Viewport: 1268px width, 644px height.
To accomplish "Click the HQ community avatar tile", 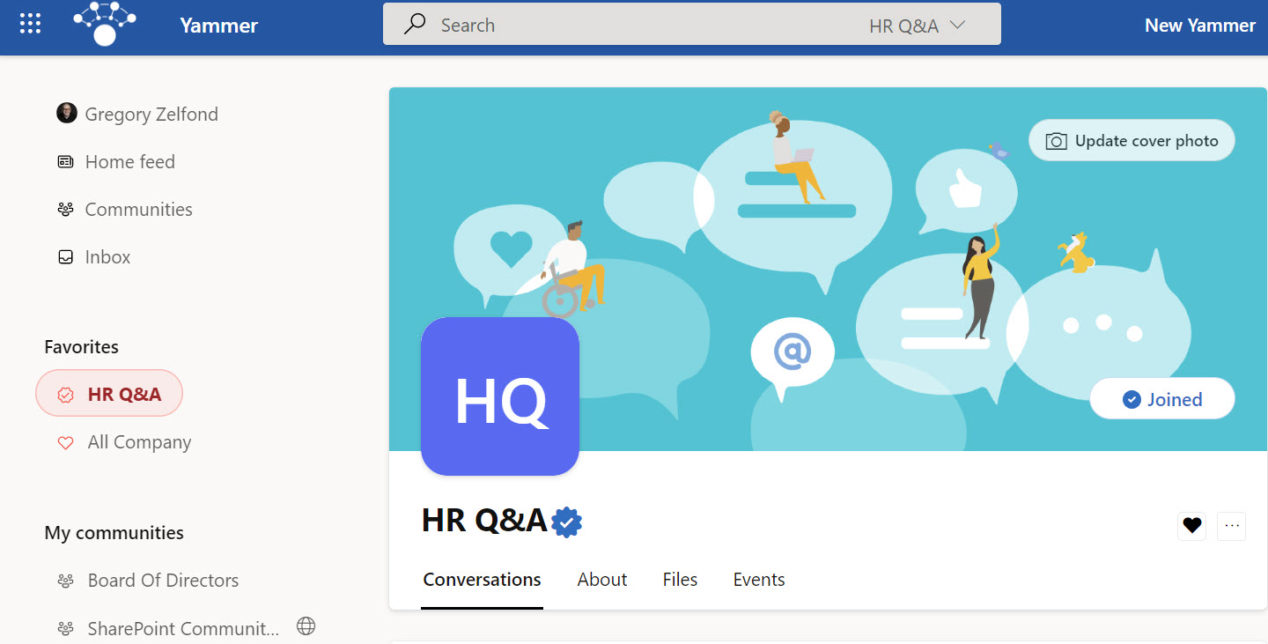I will tap(500, 396).
